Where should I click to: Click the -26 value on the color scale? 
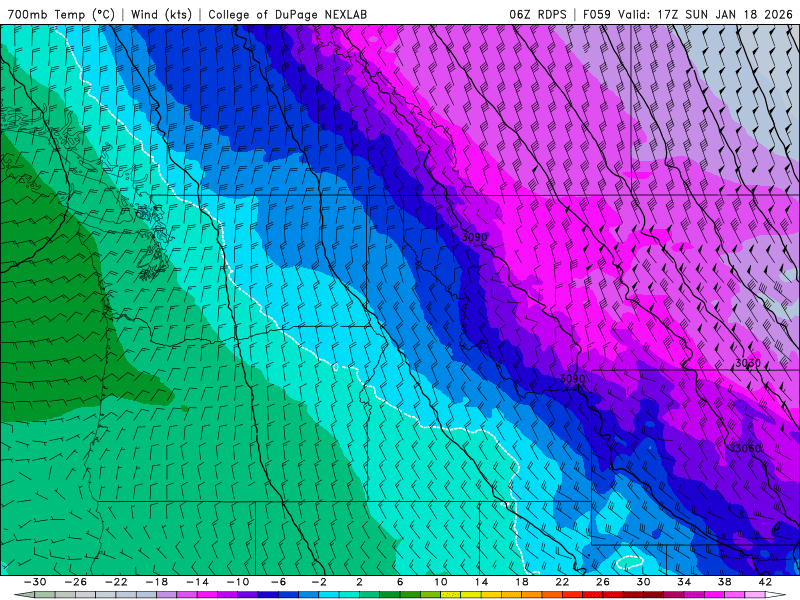pyautogui.click(x=76, y=582)
